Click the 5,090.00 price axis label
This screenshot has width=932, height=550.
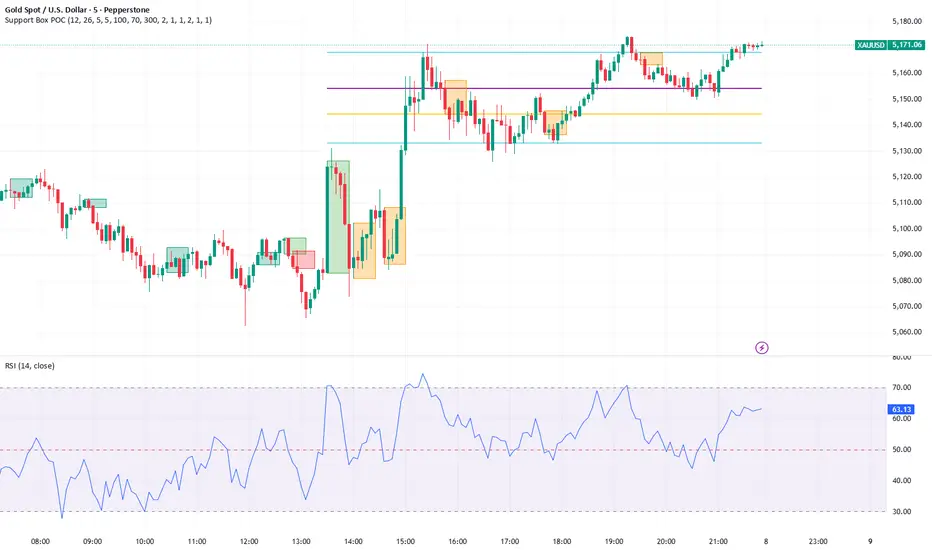pyautogui.click(x=907, y=254)
